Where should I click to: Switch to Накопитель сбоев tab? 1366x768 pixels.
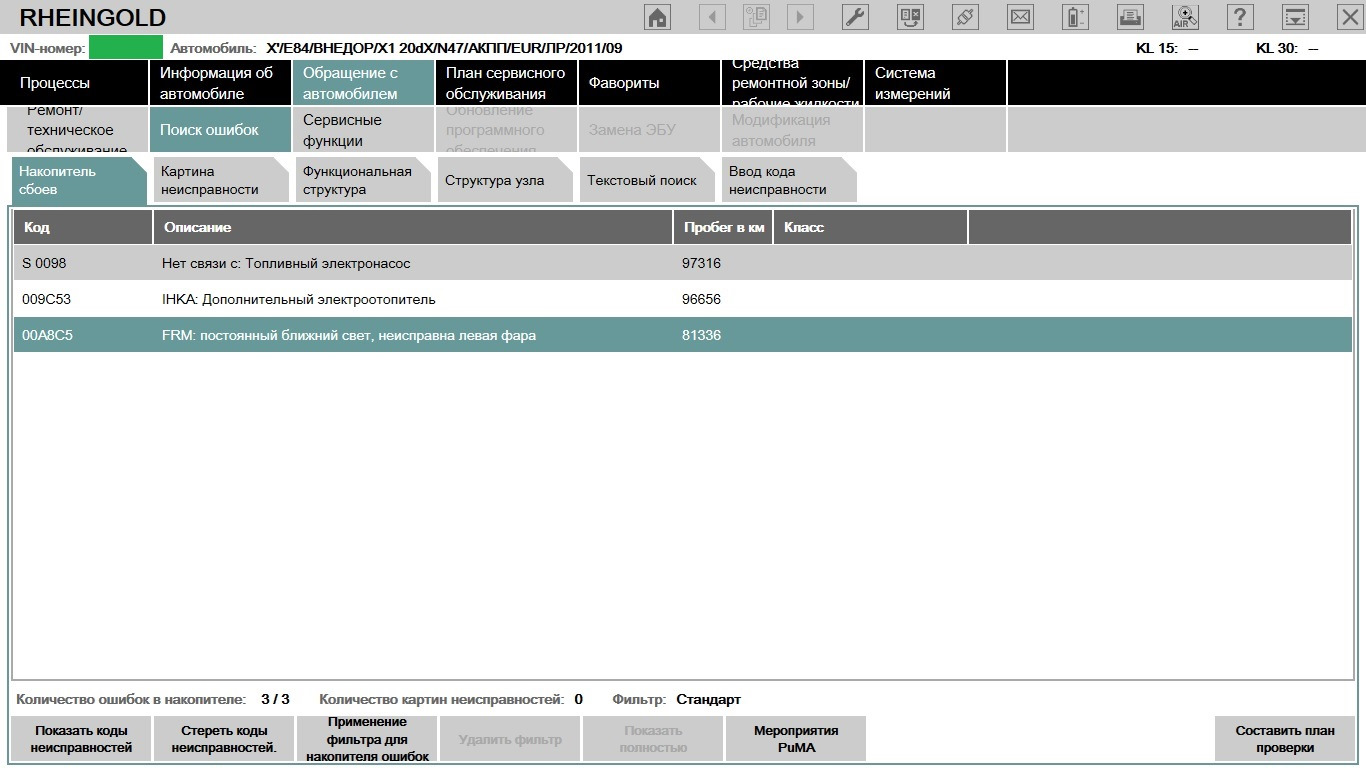(80, 180)
